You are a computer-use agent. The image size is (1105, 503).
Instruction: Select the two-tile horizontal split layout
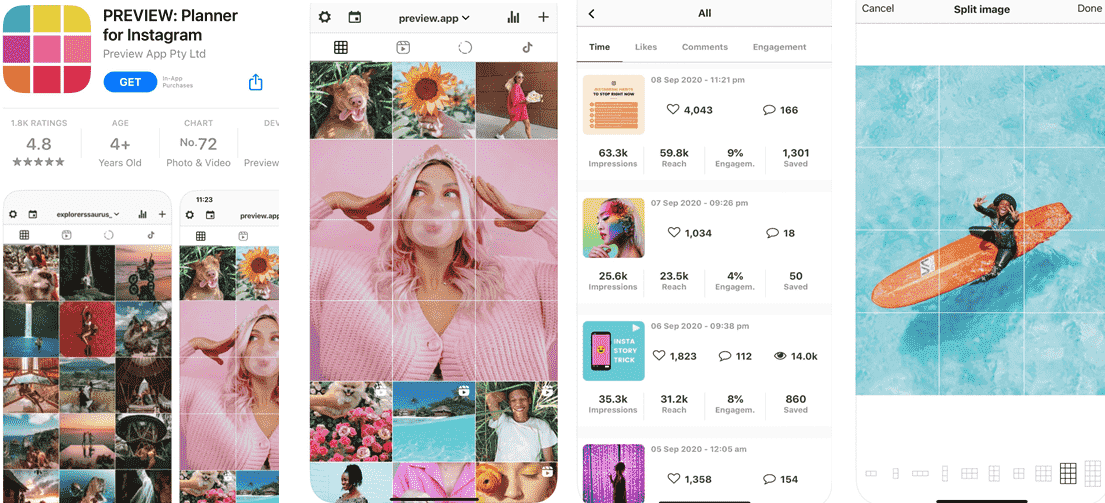(x=871, y=473)
